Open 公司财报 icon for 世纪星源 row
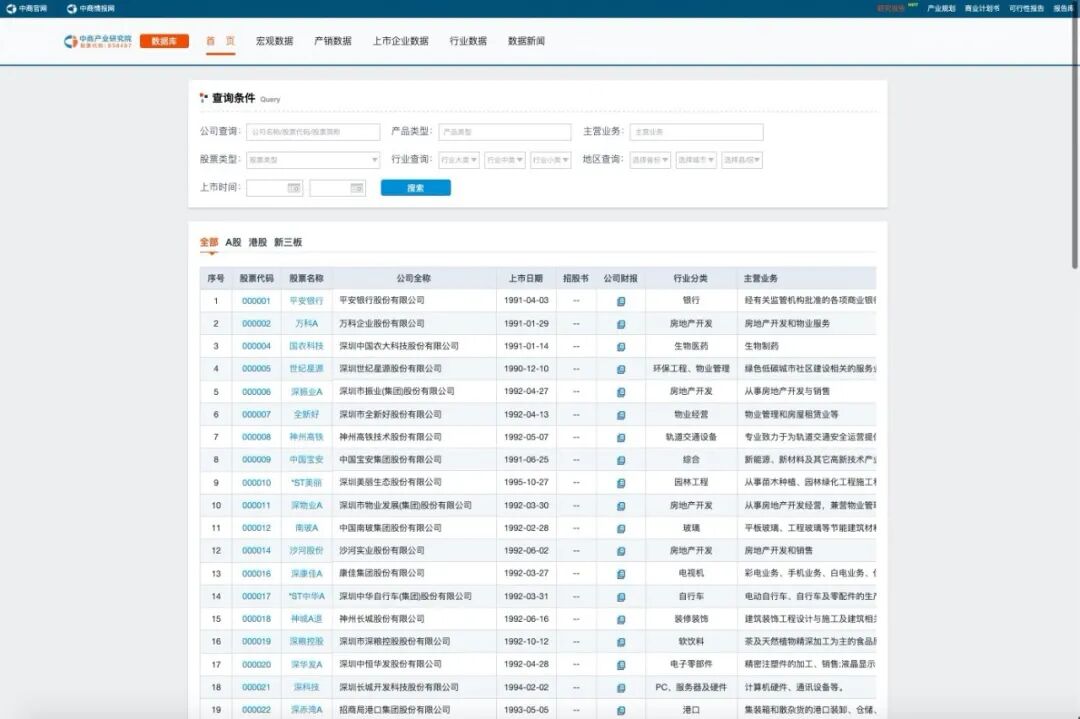 (621, 369)
